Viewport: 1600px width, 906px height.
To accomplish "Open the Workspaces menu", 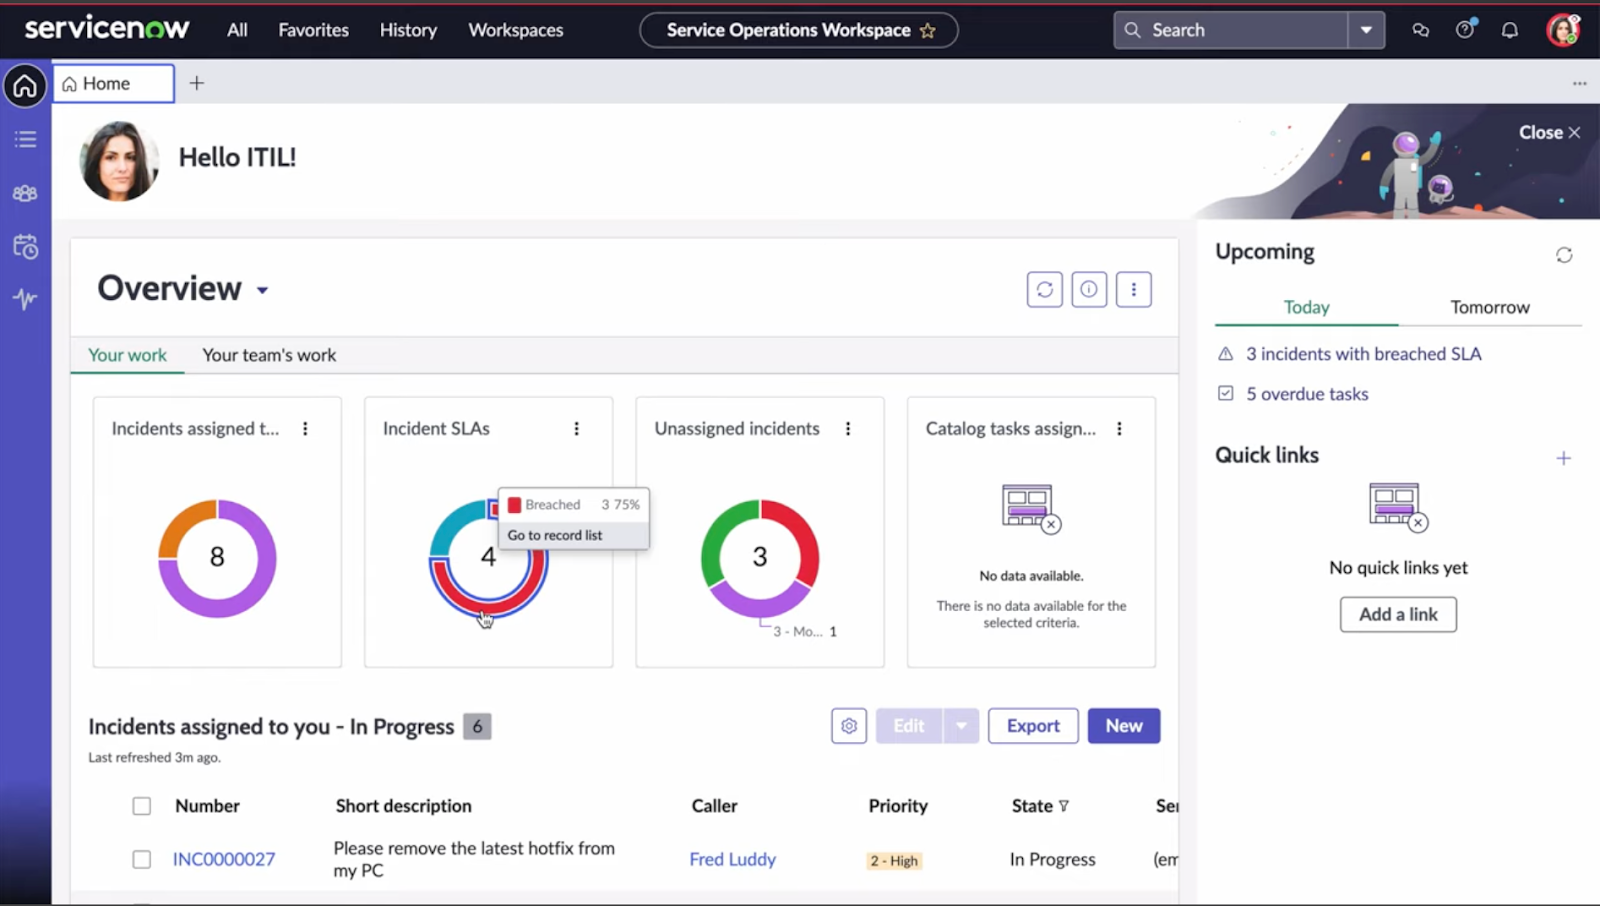I will [516, 30].
